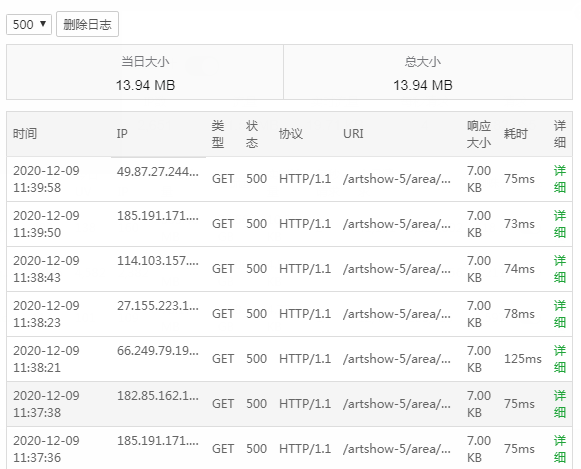Open 详细 details for the 125ms log entry
The width and height of the screenshot is (581, 469).
pos(560,359)
